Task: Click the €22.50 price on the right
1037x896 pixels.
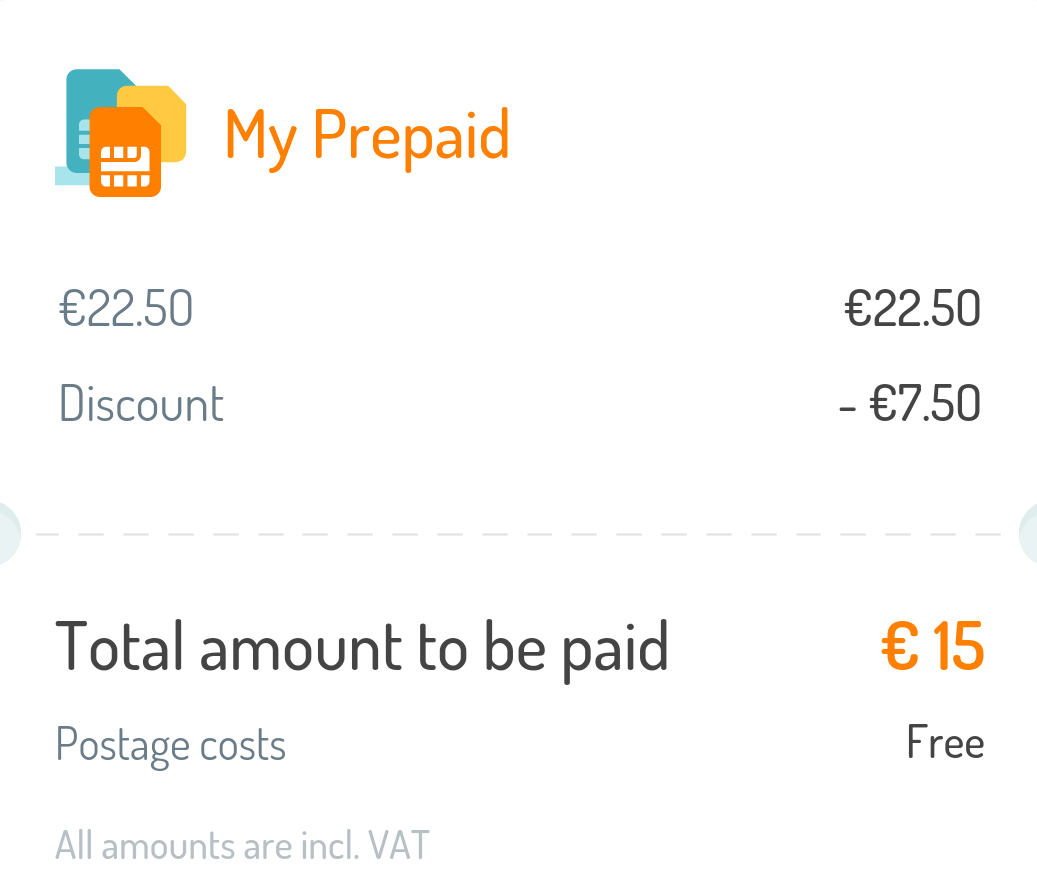Action: pyautogui.click(x=912, y=309)
